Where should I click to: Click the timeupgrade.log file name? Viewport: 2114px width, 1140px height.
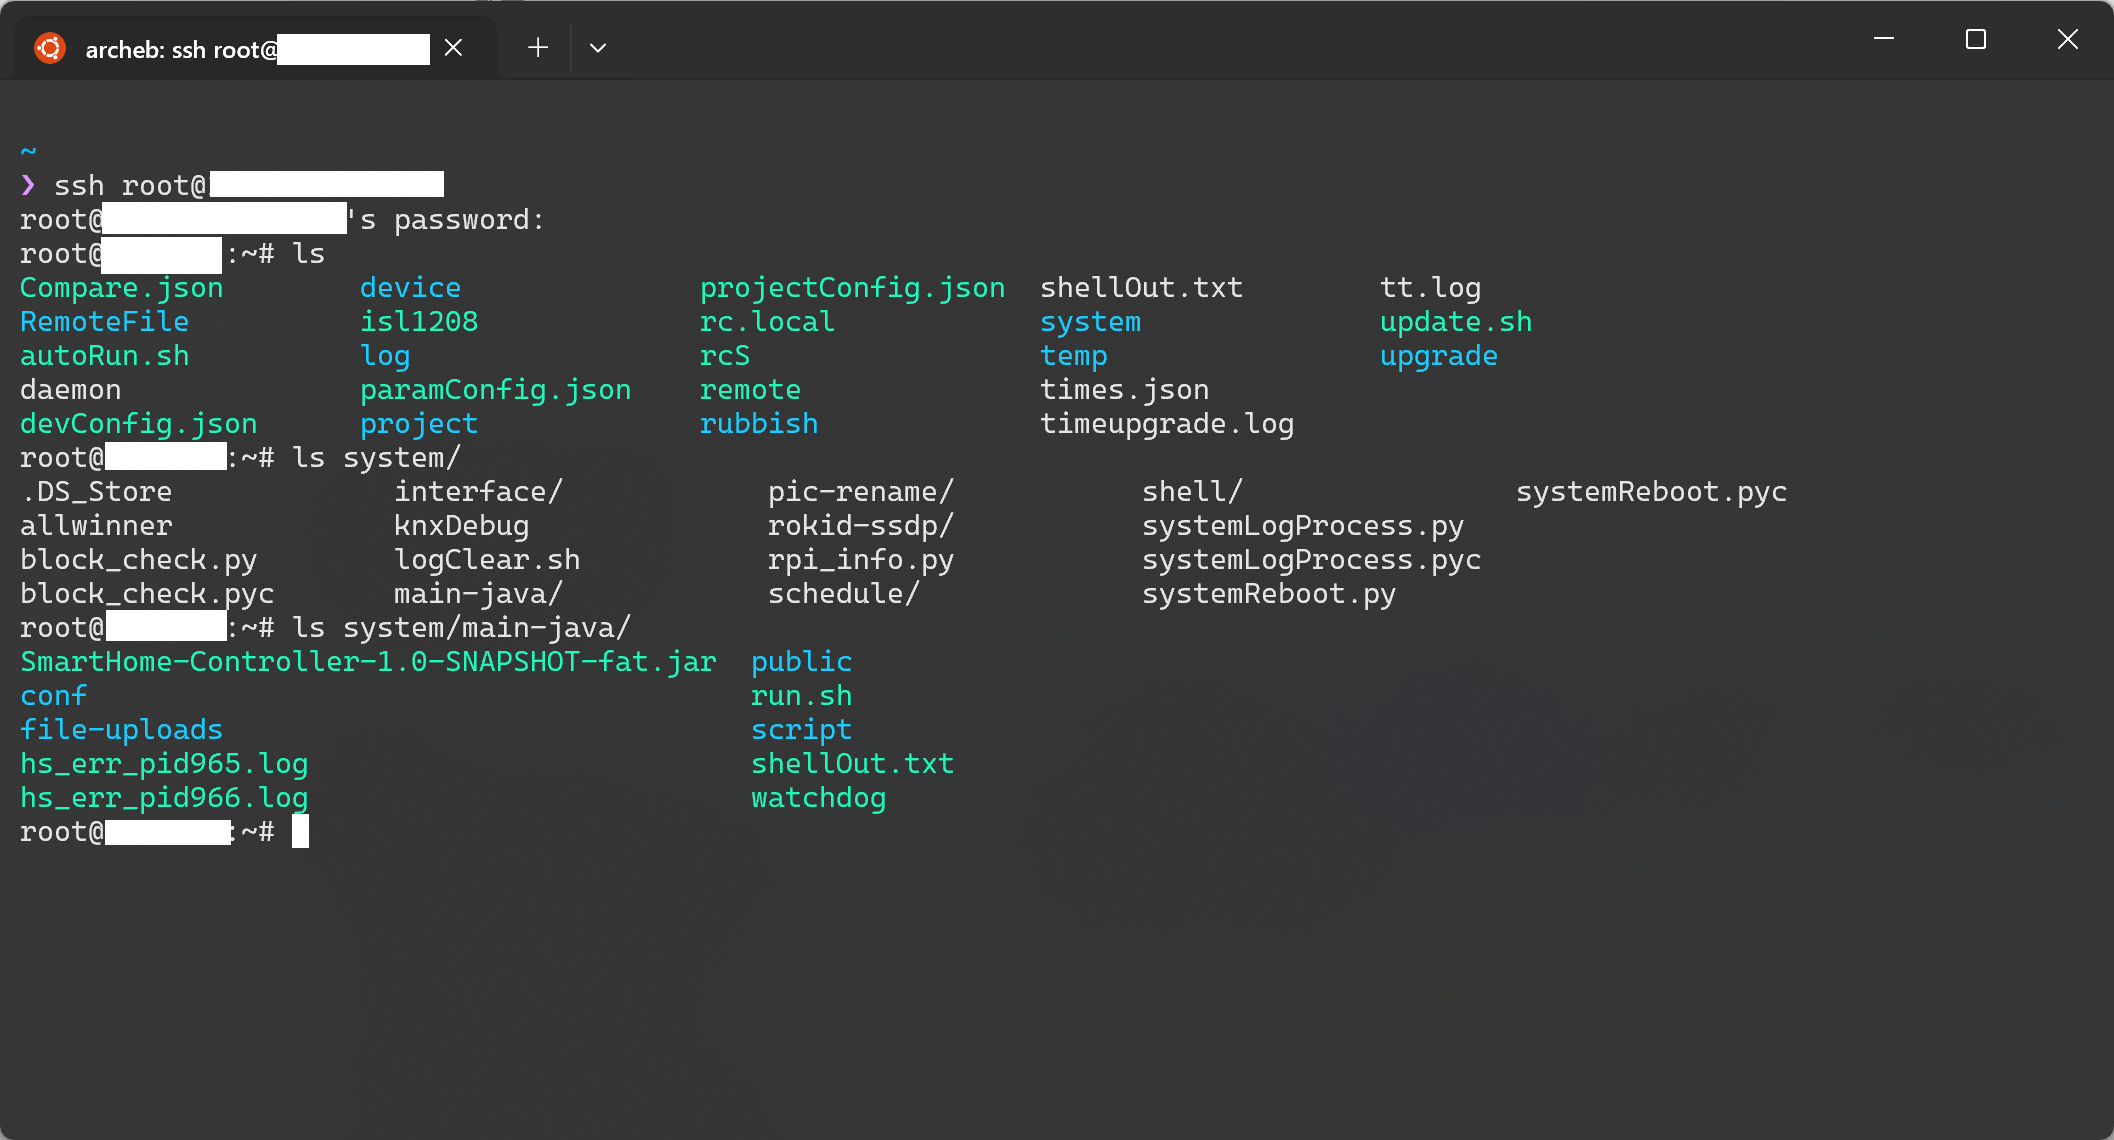[1166, 424]
